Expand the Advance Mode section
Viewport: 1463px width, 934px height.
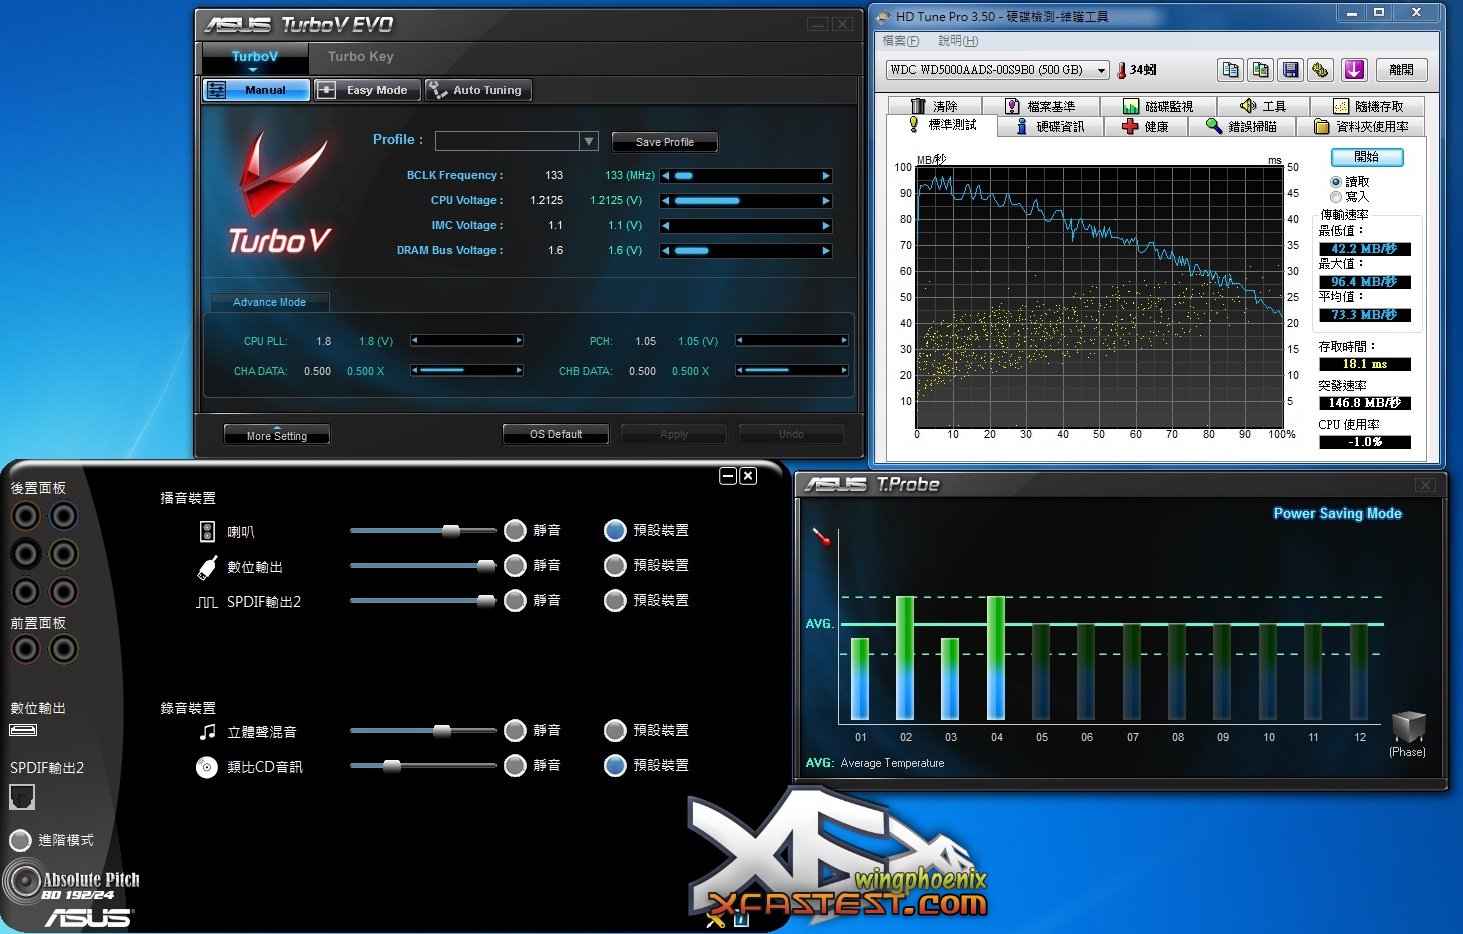point(269,302)
